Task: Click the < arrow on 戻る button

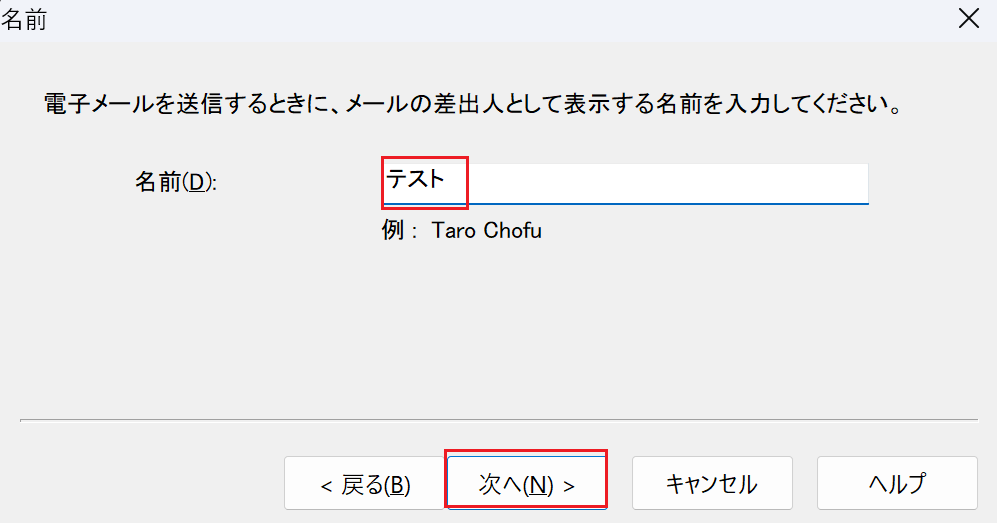Action: pos(326,486)
